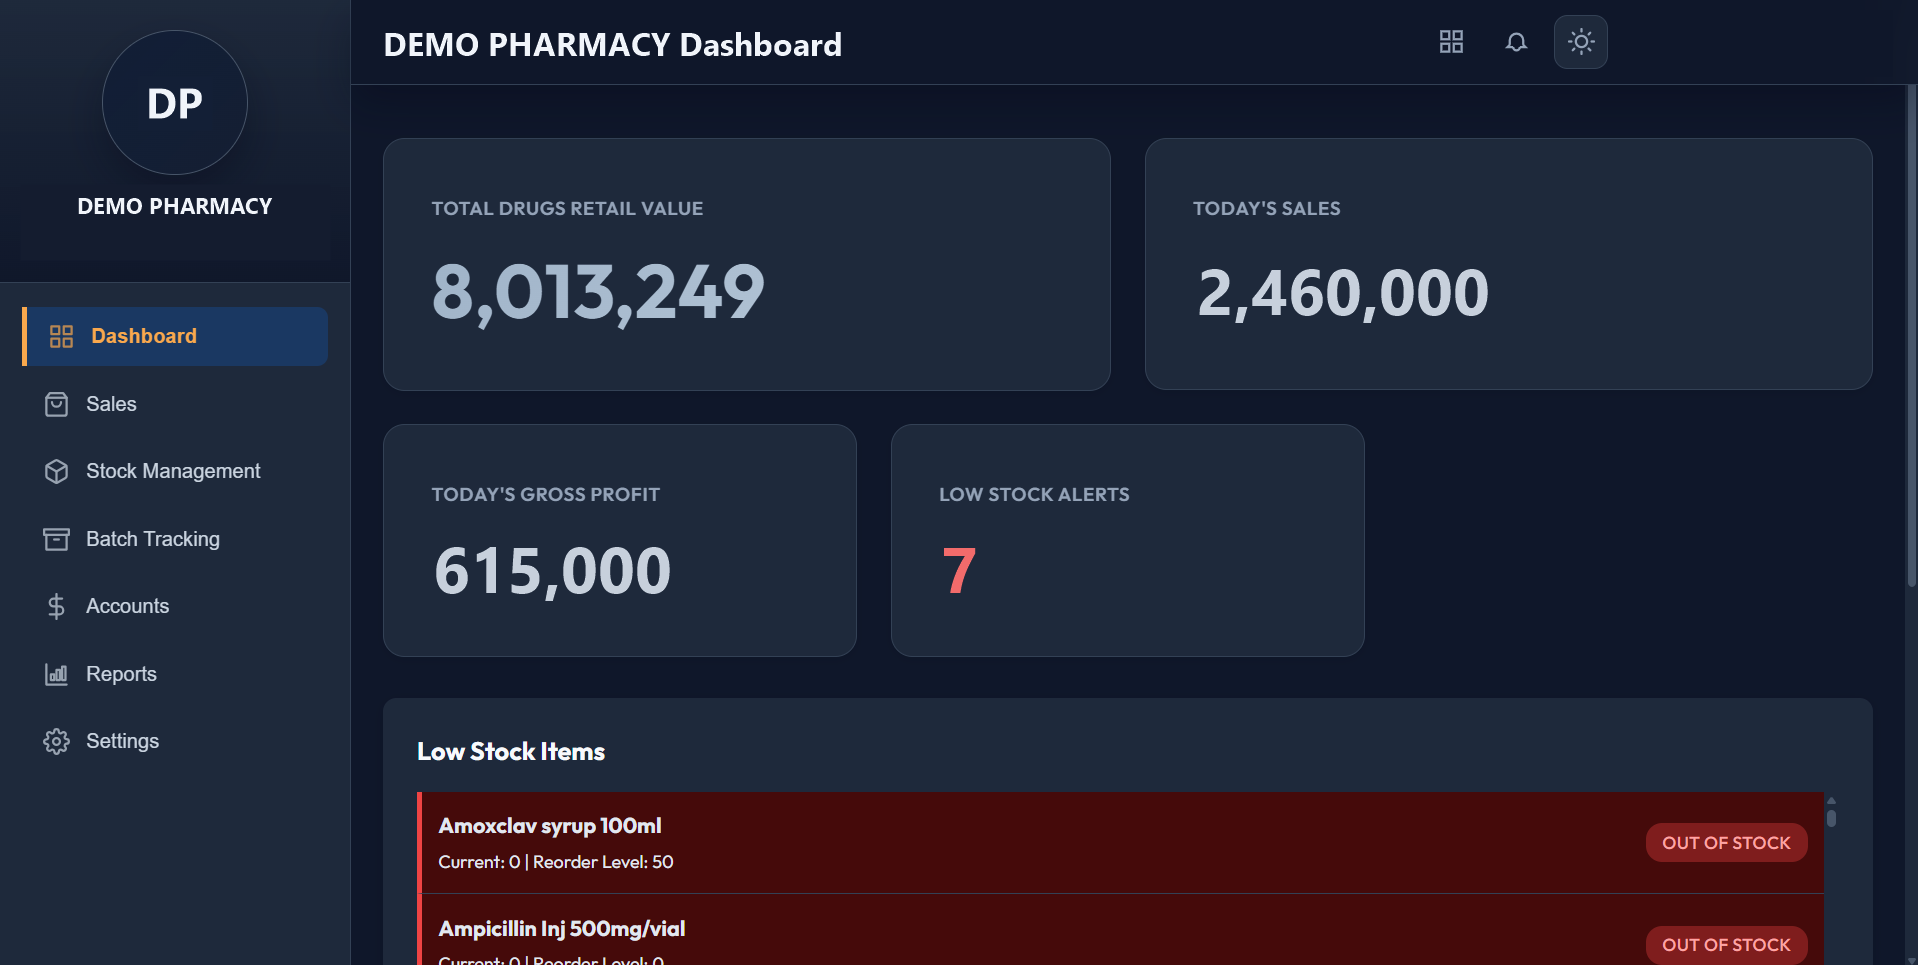
Task: Click the main page vertical scrollbar
Action: 1912,335
